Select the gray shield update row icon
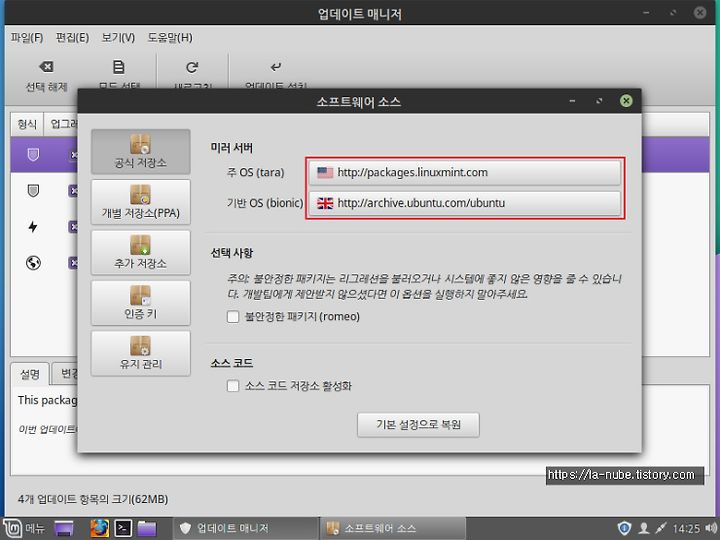Image resolution: width=720 pixels, height=540 pixels. coord(33,191)
